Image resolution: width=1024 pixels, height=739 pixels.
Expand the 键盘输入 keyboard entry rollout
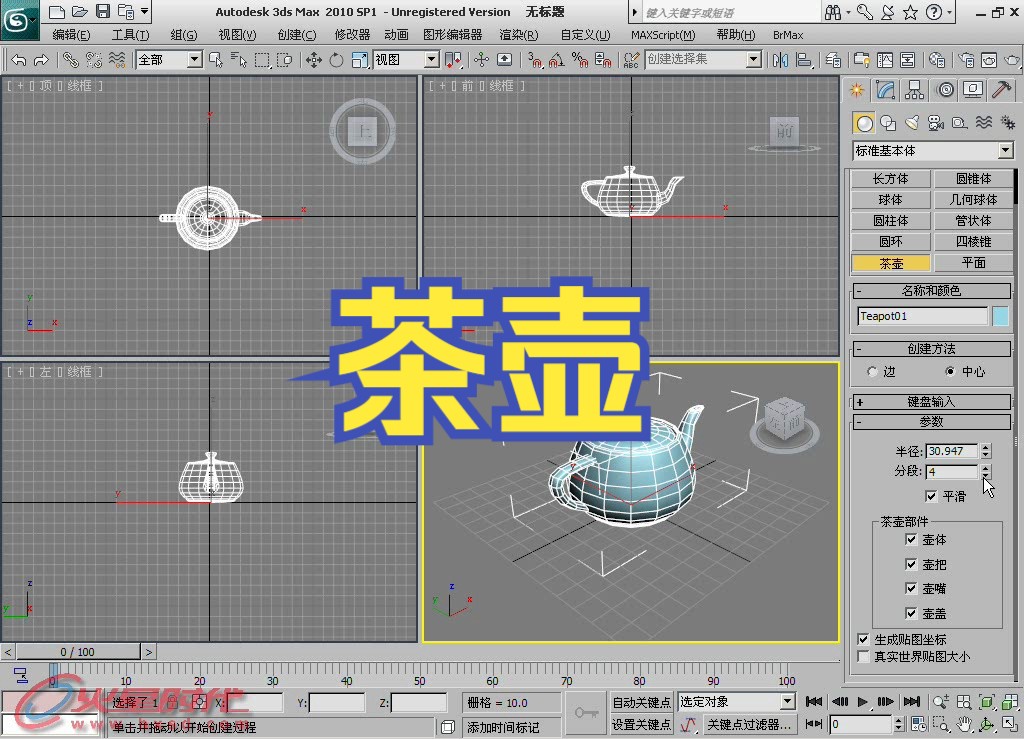tap(931, 400)
